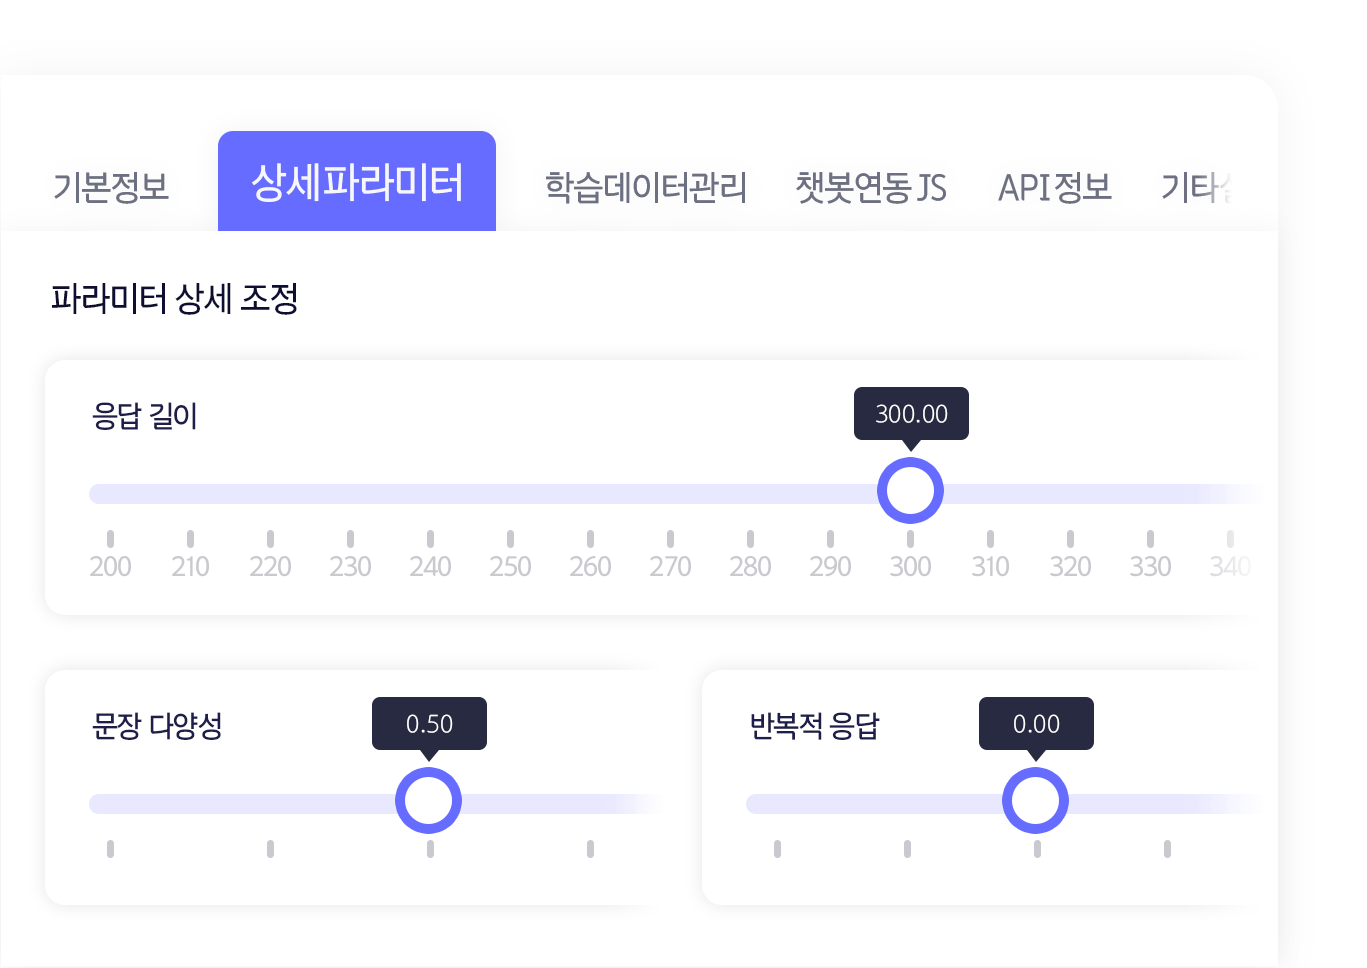Click the 0.00 value tooltip
Viewport: 1367px width, 968px height.
coord(1036,723)
